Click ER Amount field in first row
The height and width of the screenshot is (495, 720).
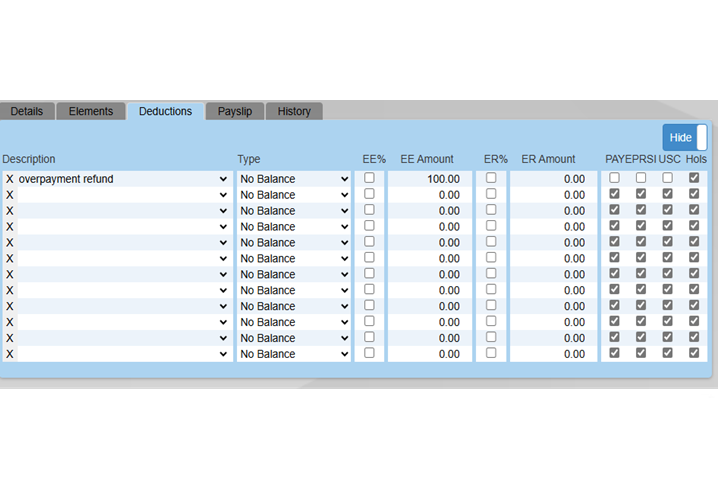click(x=552, y=179)
